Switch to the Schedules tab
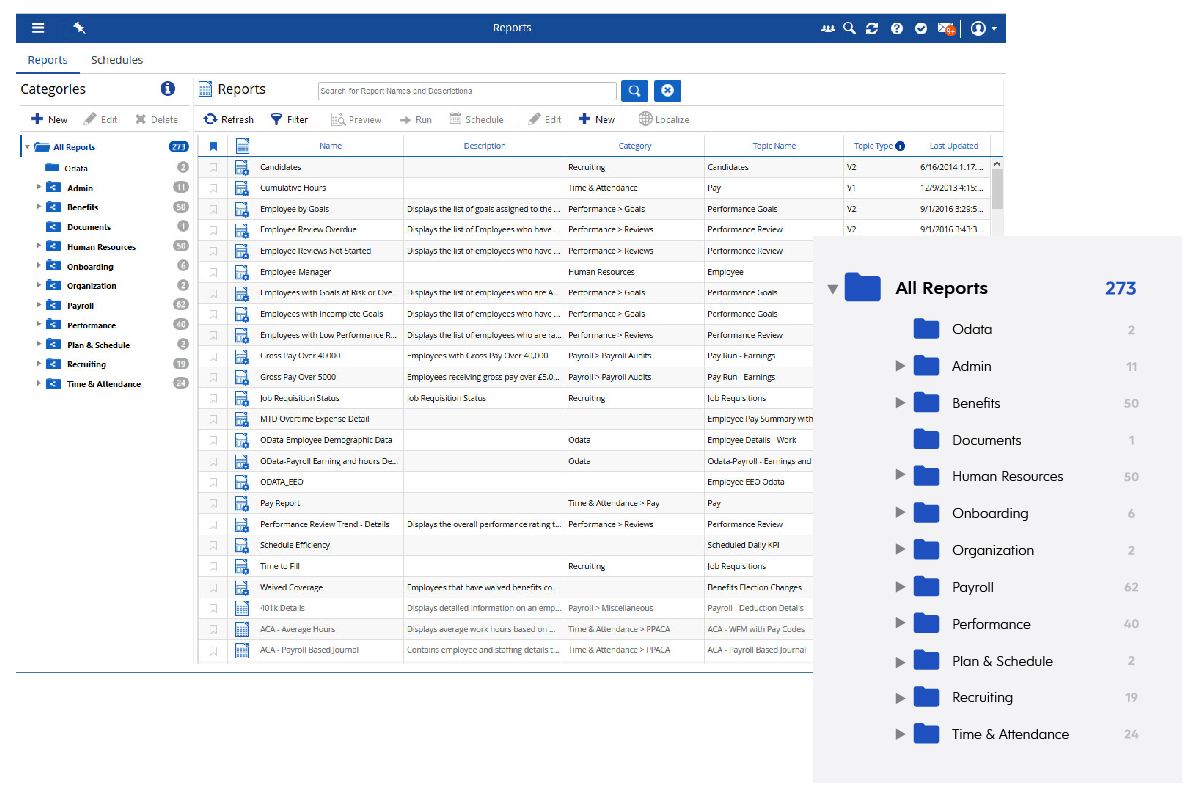 tap(117, 60)
